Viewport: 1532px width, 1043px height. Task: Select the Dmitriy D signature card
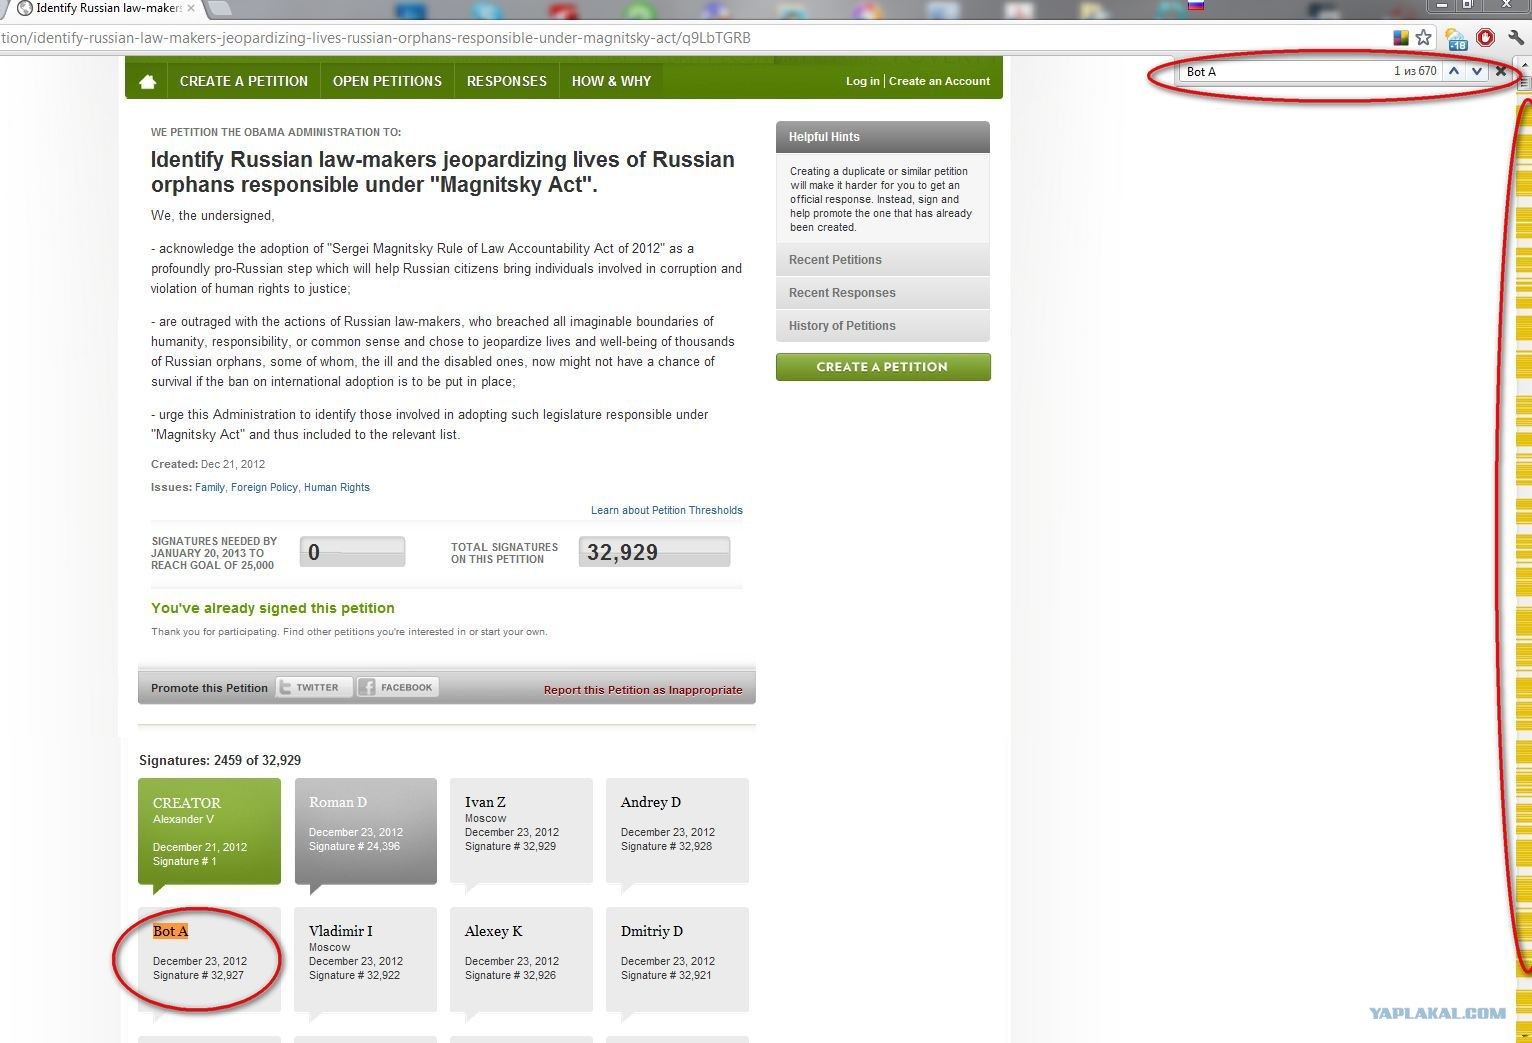click(x=677, y=960)
